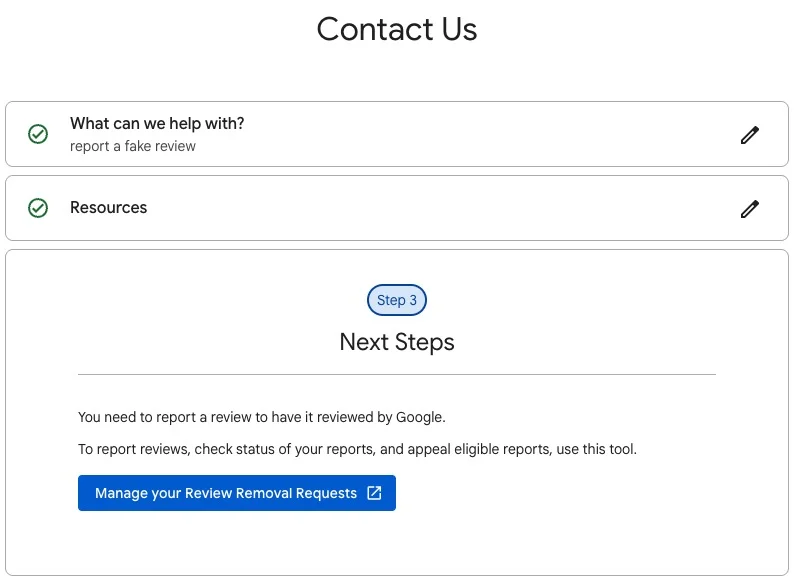Click the green checkmark next to Resources
Screen dimensions: 794x582
(38, 208)
